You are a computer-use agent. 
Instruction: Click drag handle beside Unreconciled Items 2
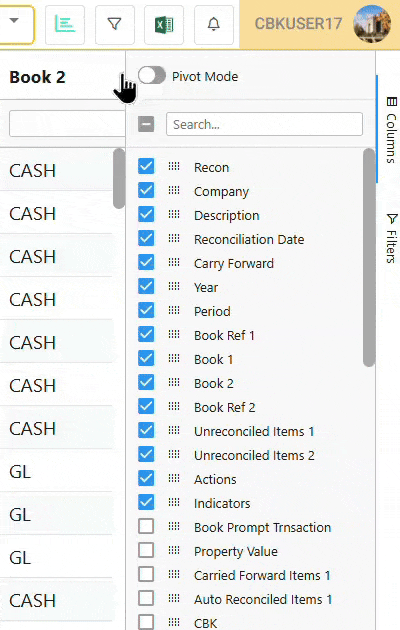pyautogui.click(x=174, y=454)
